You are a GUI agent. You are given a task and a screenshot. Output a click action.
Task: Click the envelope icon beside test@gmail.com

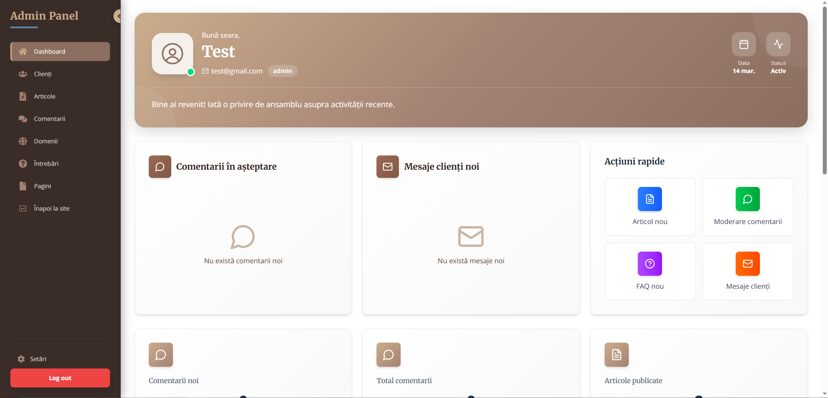[x=205, y=71]
